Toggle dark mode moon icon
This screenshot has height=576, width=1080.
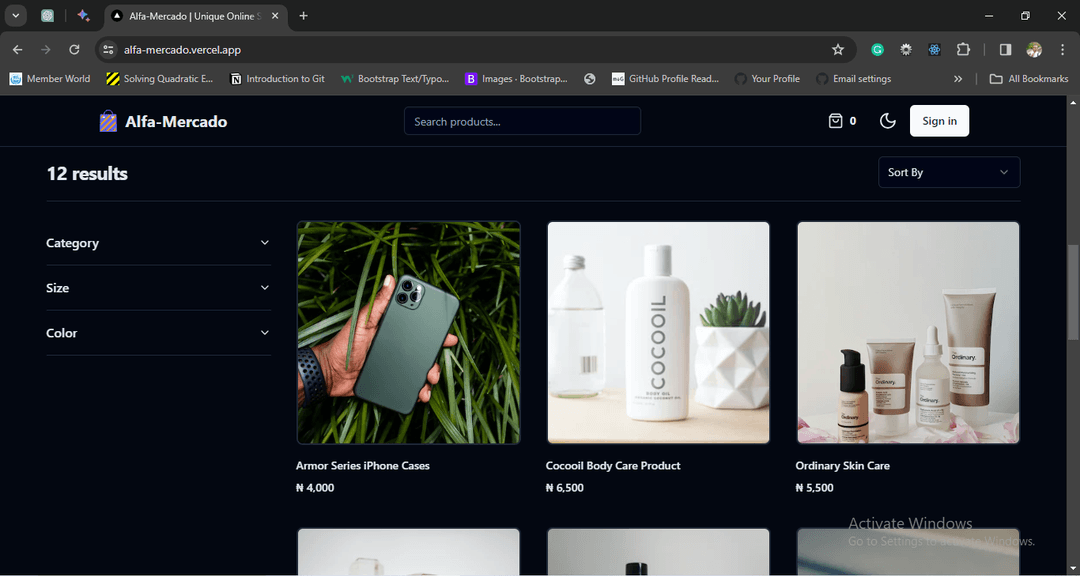888,121
